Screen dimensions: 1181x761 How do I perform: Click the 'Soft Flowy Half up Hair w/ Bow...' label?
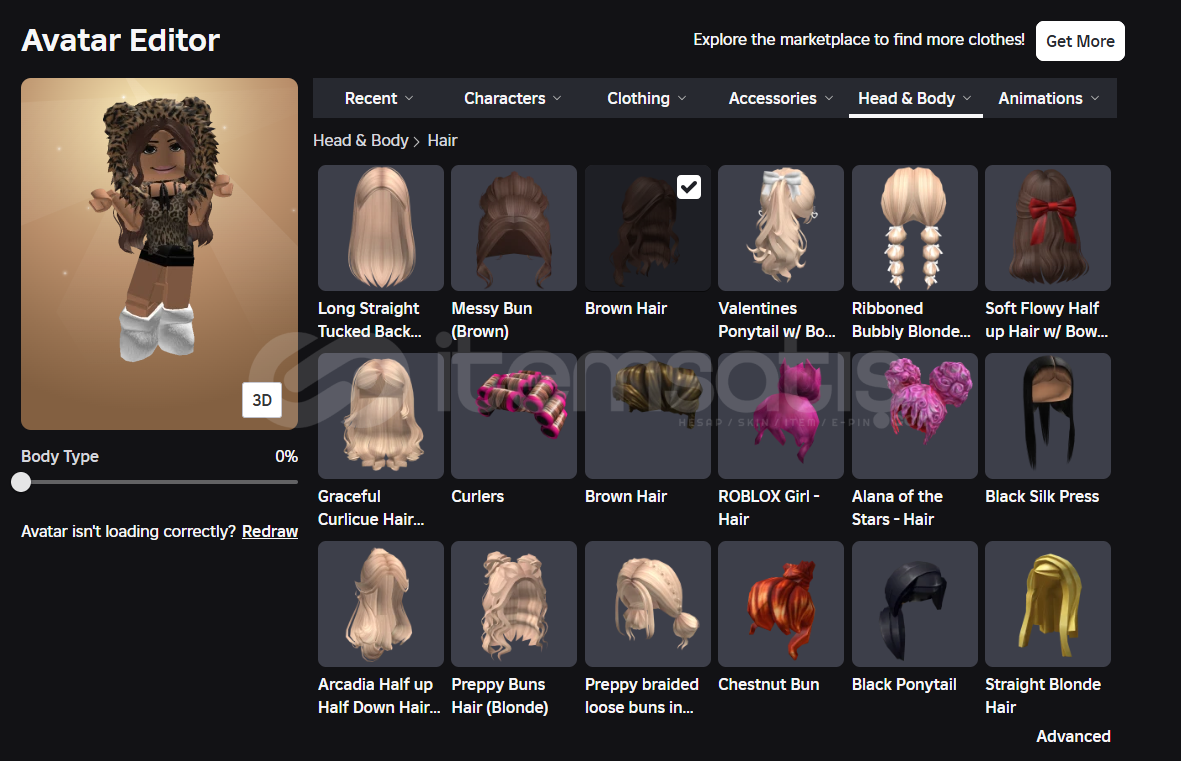1047,319
